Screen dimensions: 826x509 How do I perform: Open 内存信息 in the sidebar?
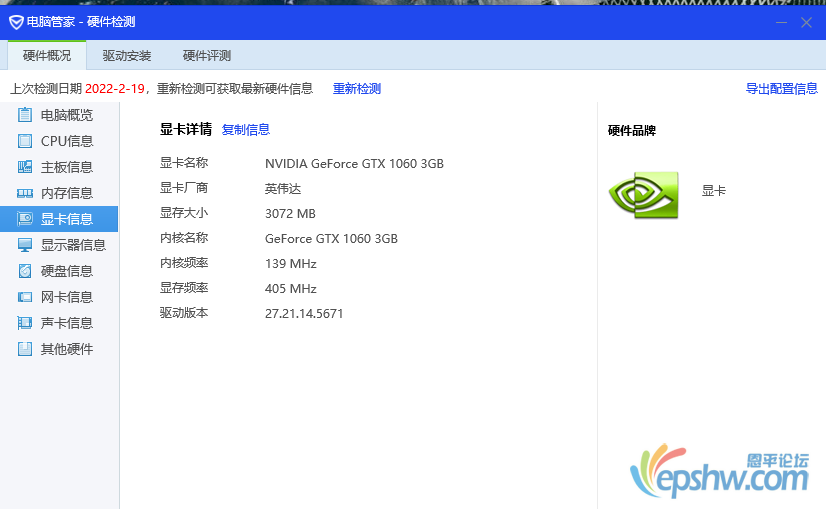pyautogui.click(x=59, y=193)
